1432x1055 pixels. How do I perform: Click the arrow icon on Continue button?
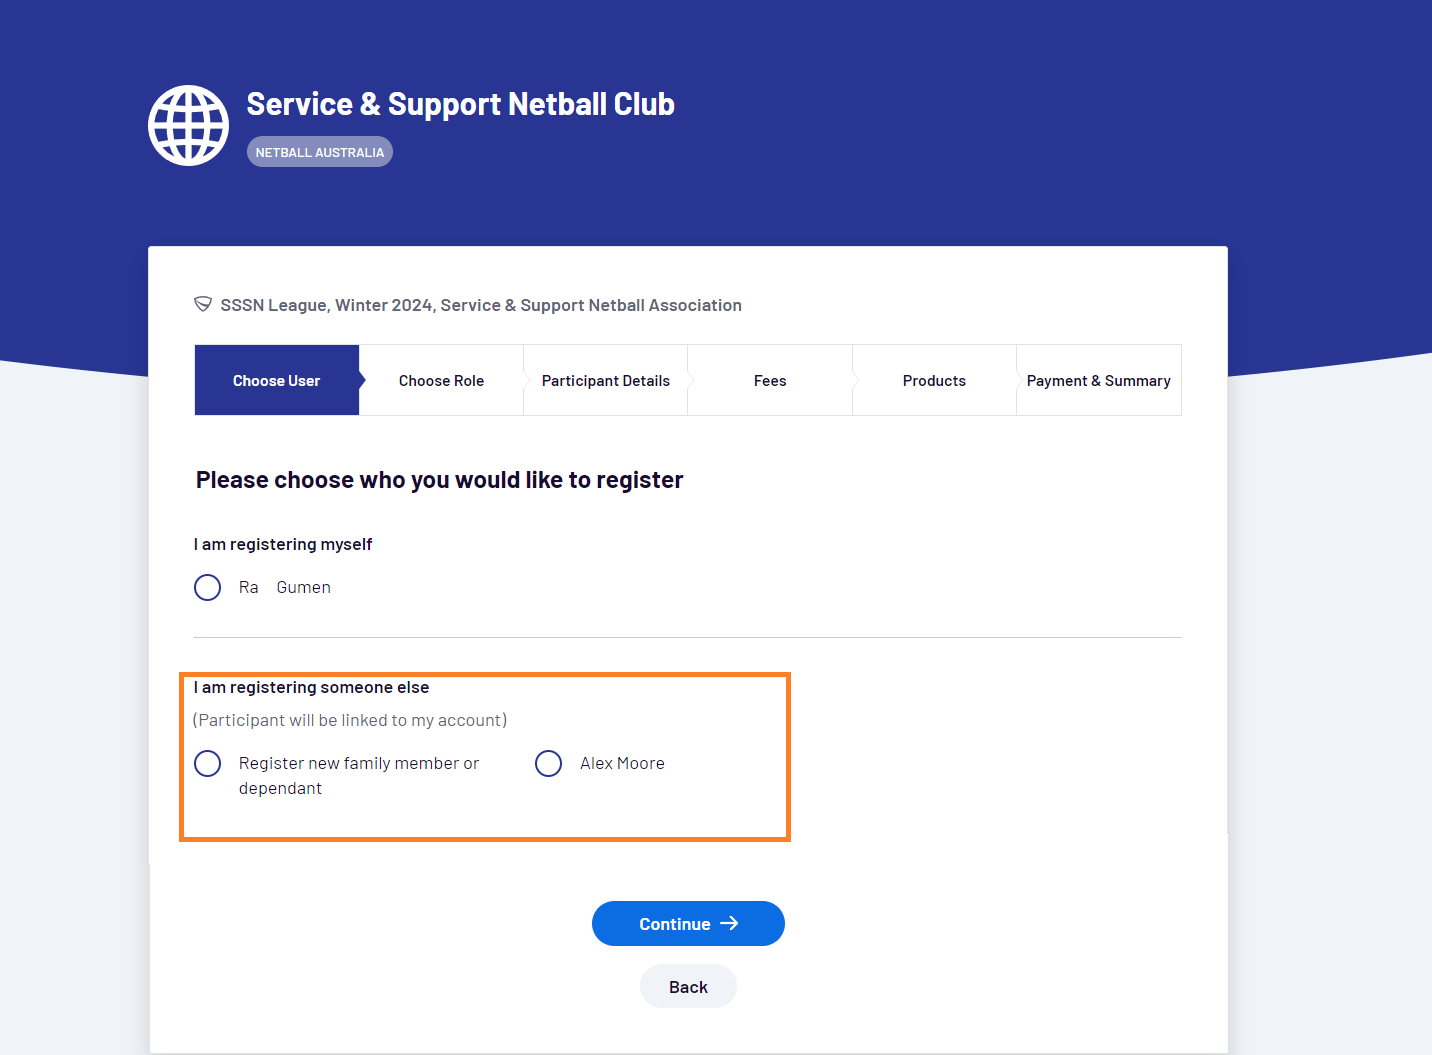point(729,923)
